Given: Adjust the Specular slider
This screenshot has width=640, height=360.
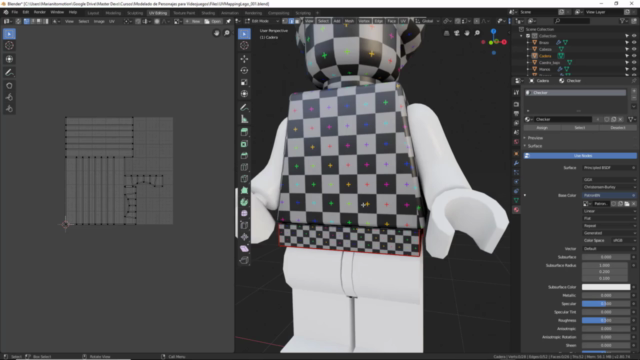Looking at the screenshot, I should click(606, 304).
